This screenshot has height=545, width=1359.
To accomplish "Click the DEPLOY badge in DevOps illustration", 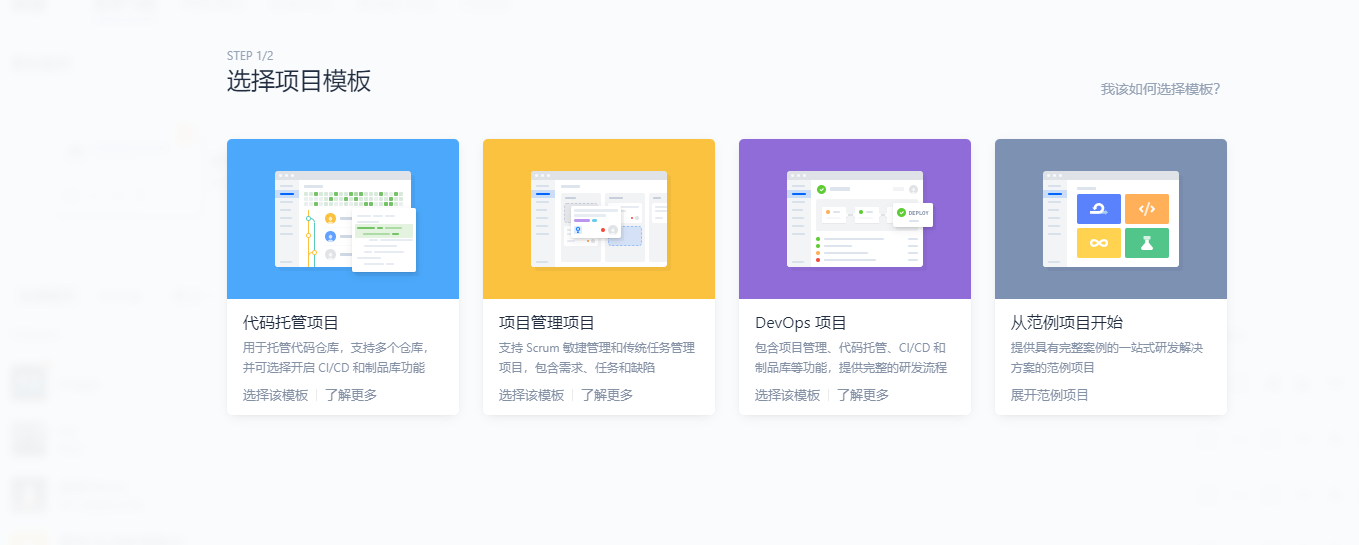I will [x=913, y=213].
